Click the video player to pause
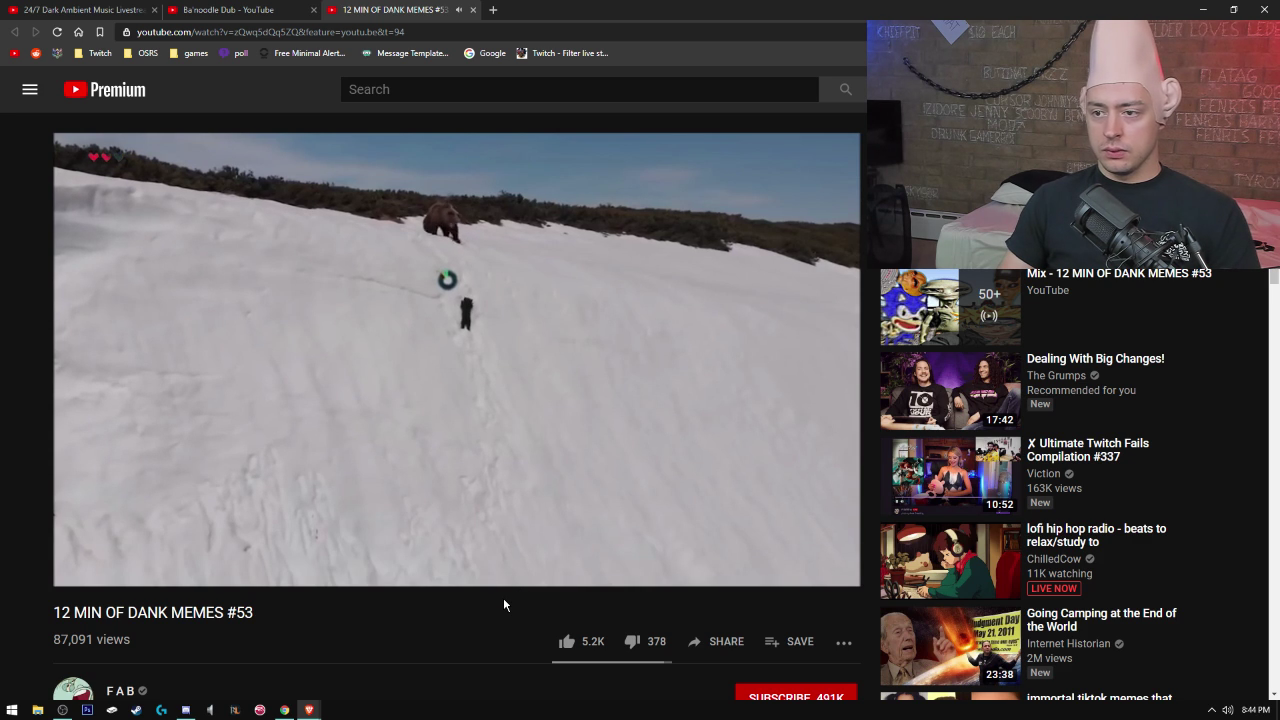 456,360
